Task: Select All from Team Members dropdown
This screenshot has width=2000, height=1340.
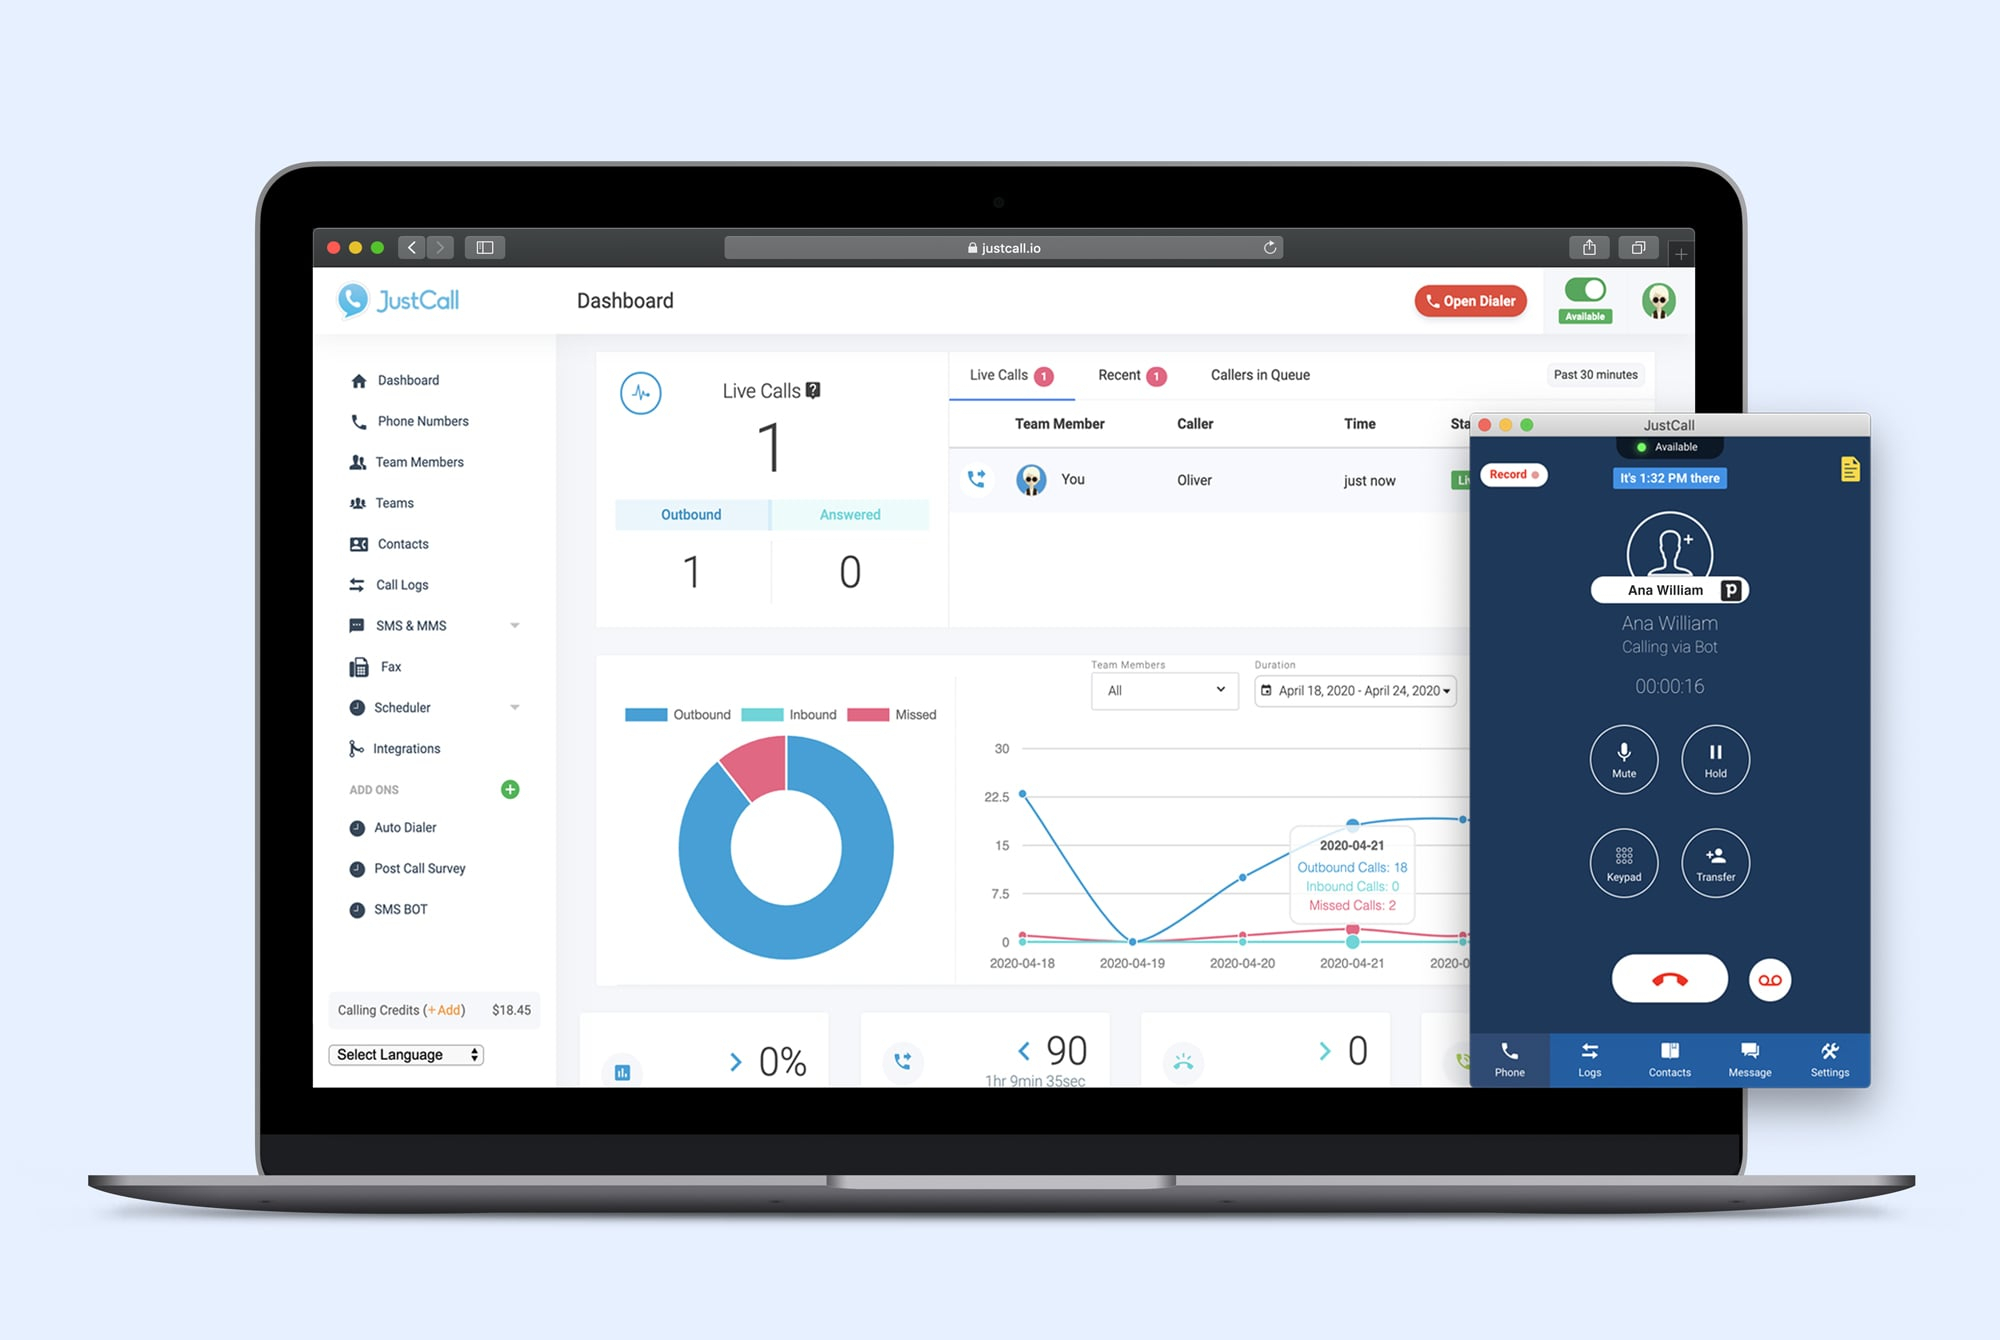Action: tap(1163, 691)
